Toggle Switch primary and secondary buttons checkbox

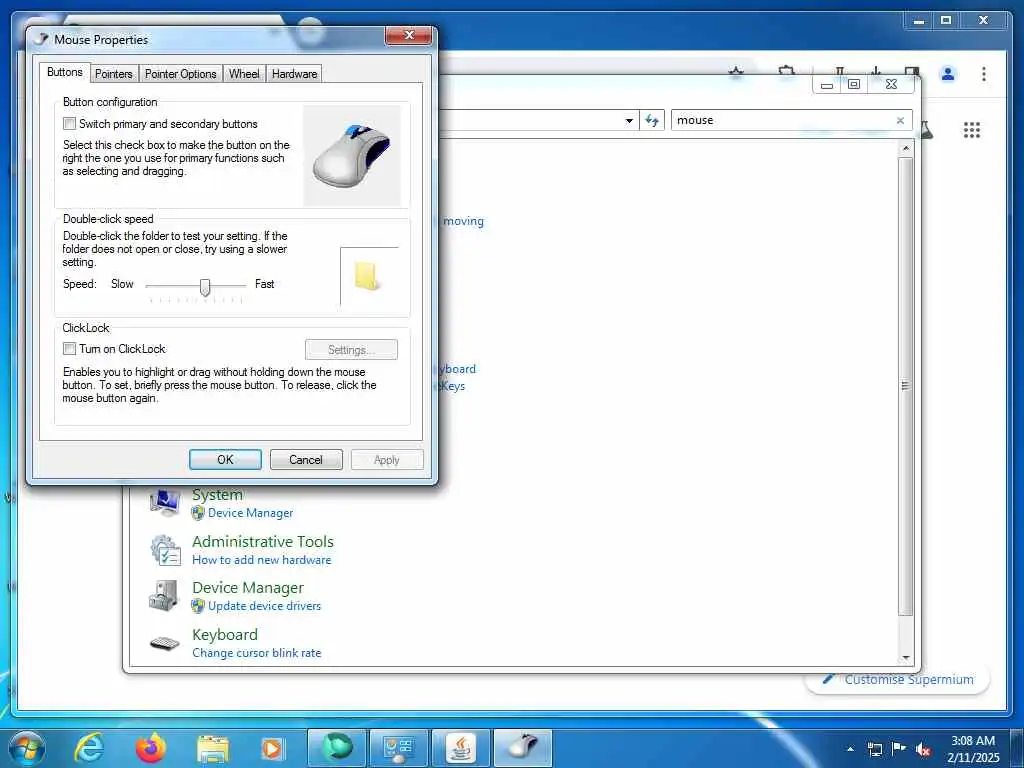[69, 123]
